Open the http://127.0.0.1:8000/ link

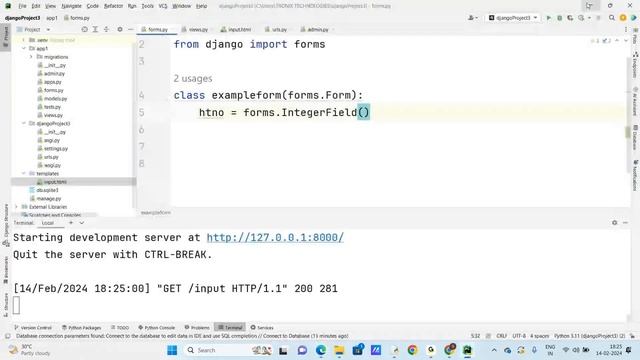point(275,238)
